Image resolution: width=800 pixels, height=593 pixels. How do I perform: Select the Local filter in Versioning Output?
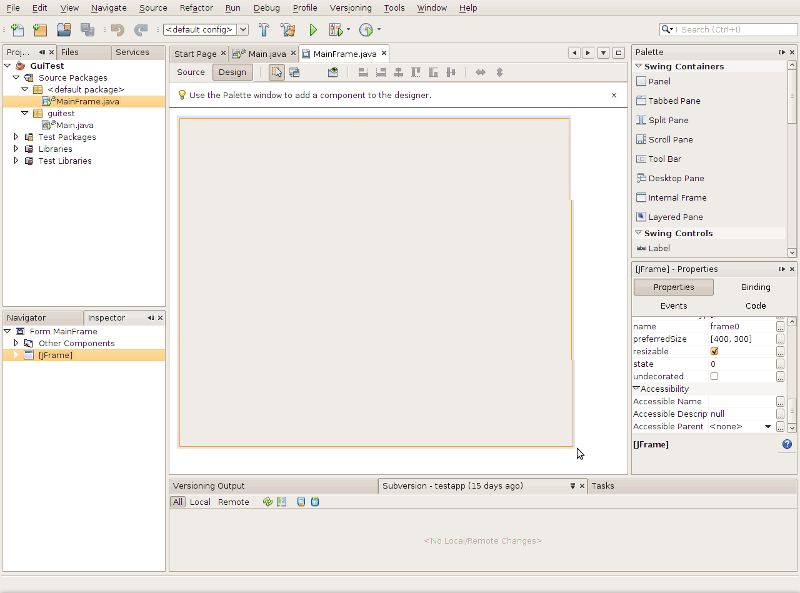click(200, 502)
